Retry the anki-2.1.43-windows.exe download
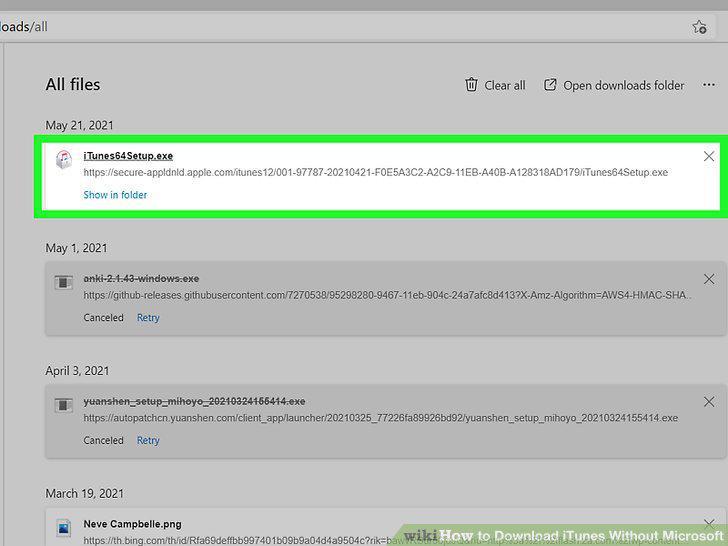 pyautogui.click(x=148, y=318)
